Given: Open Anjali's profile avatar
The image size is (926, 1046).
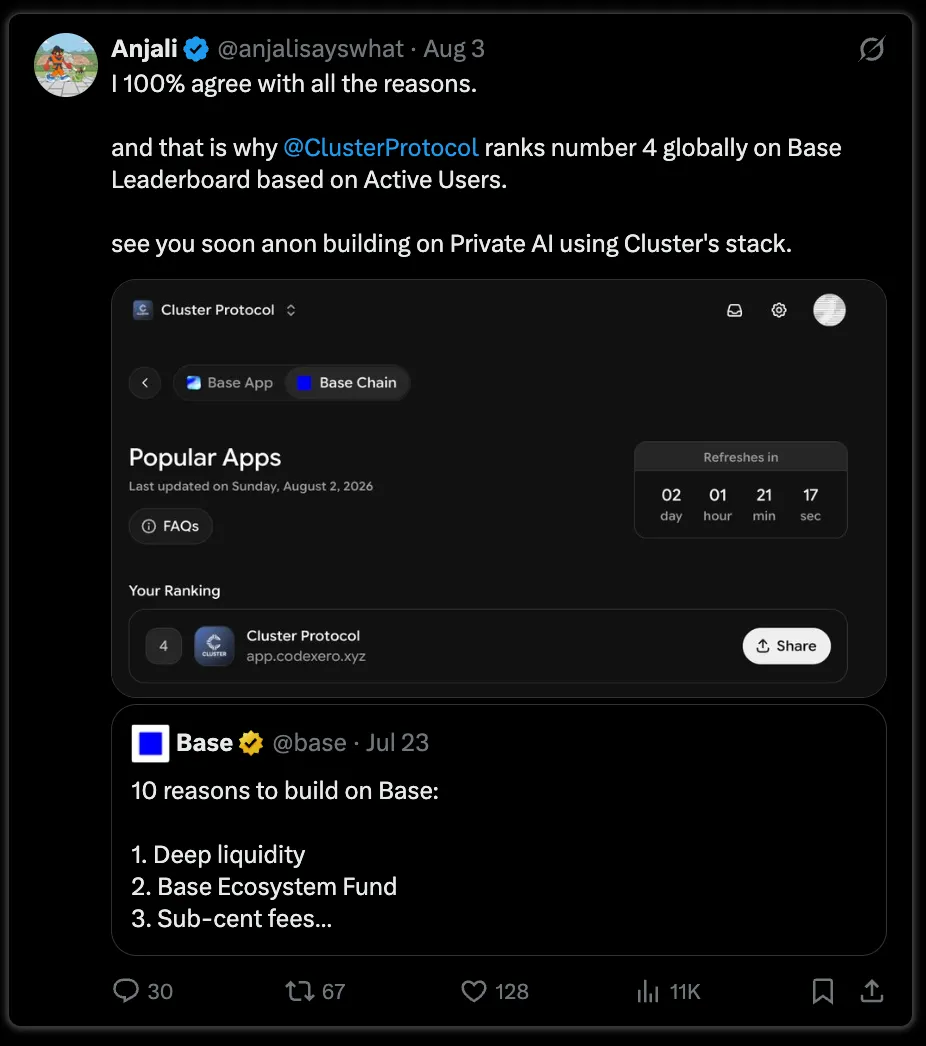Looking at the screenshot, I should (x=66, y=65).
